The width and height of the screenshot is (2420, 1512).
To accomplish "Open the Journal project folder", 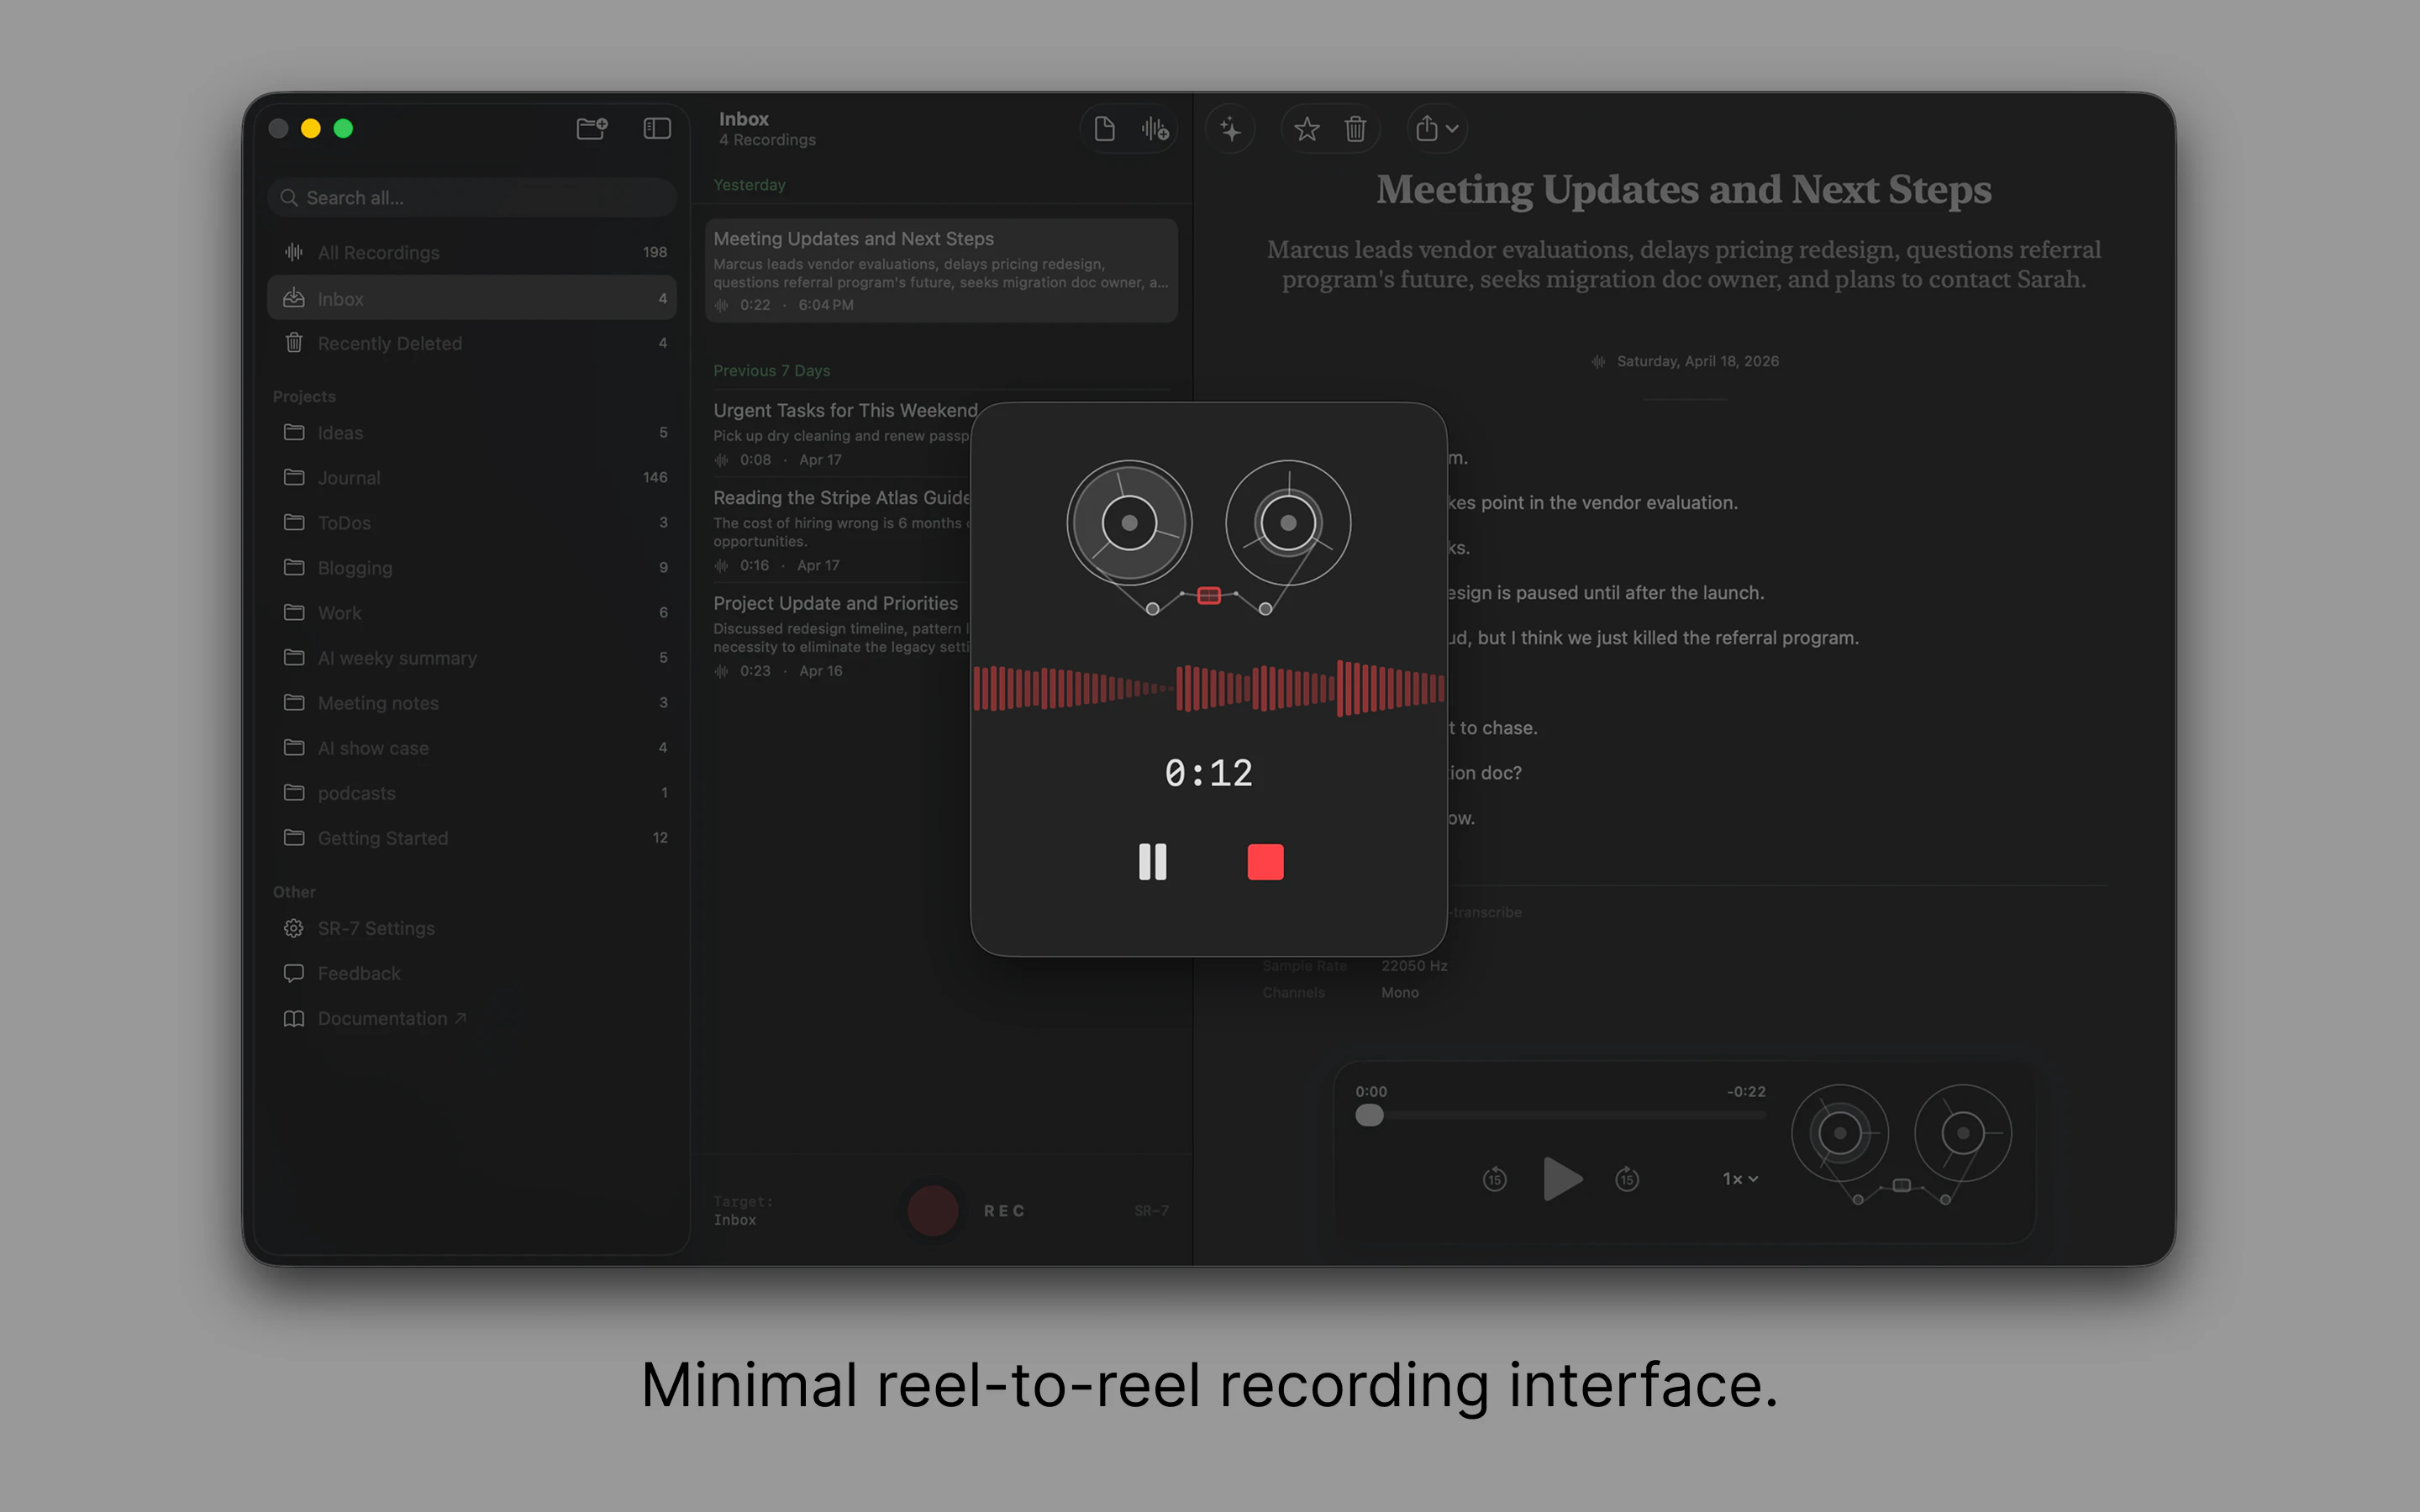I will pyautogui.click(x=472, y=477).
